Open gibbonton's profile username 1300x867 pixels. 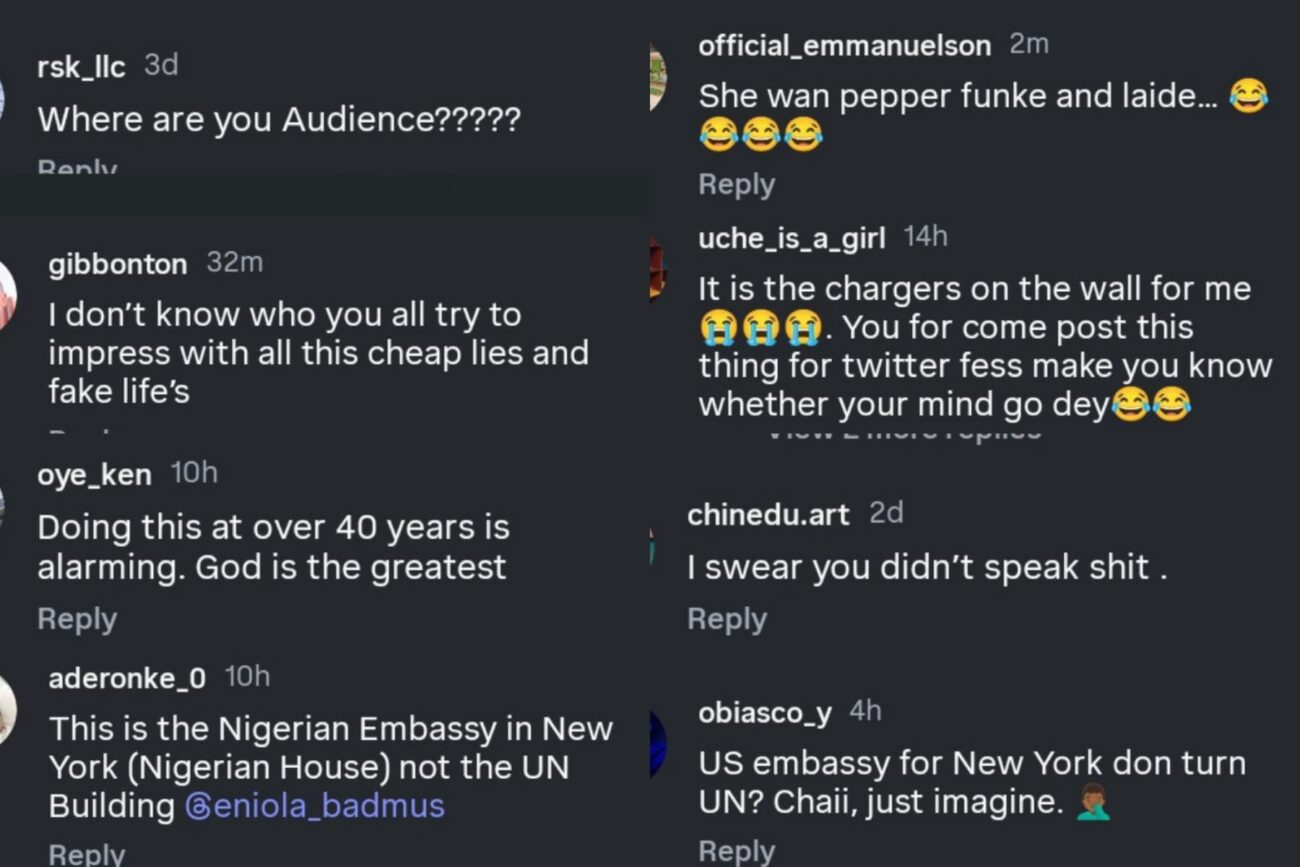(x=117, y=264)
